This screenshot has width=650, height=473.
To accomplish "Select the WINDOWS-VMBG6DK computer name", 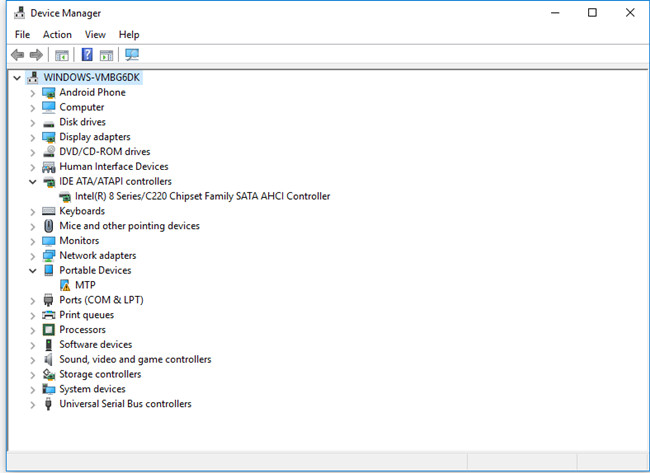I will pyautogui.click(x=92, y=78).
